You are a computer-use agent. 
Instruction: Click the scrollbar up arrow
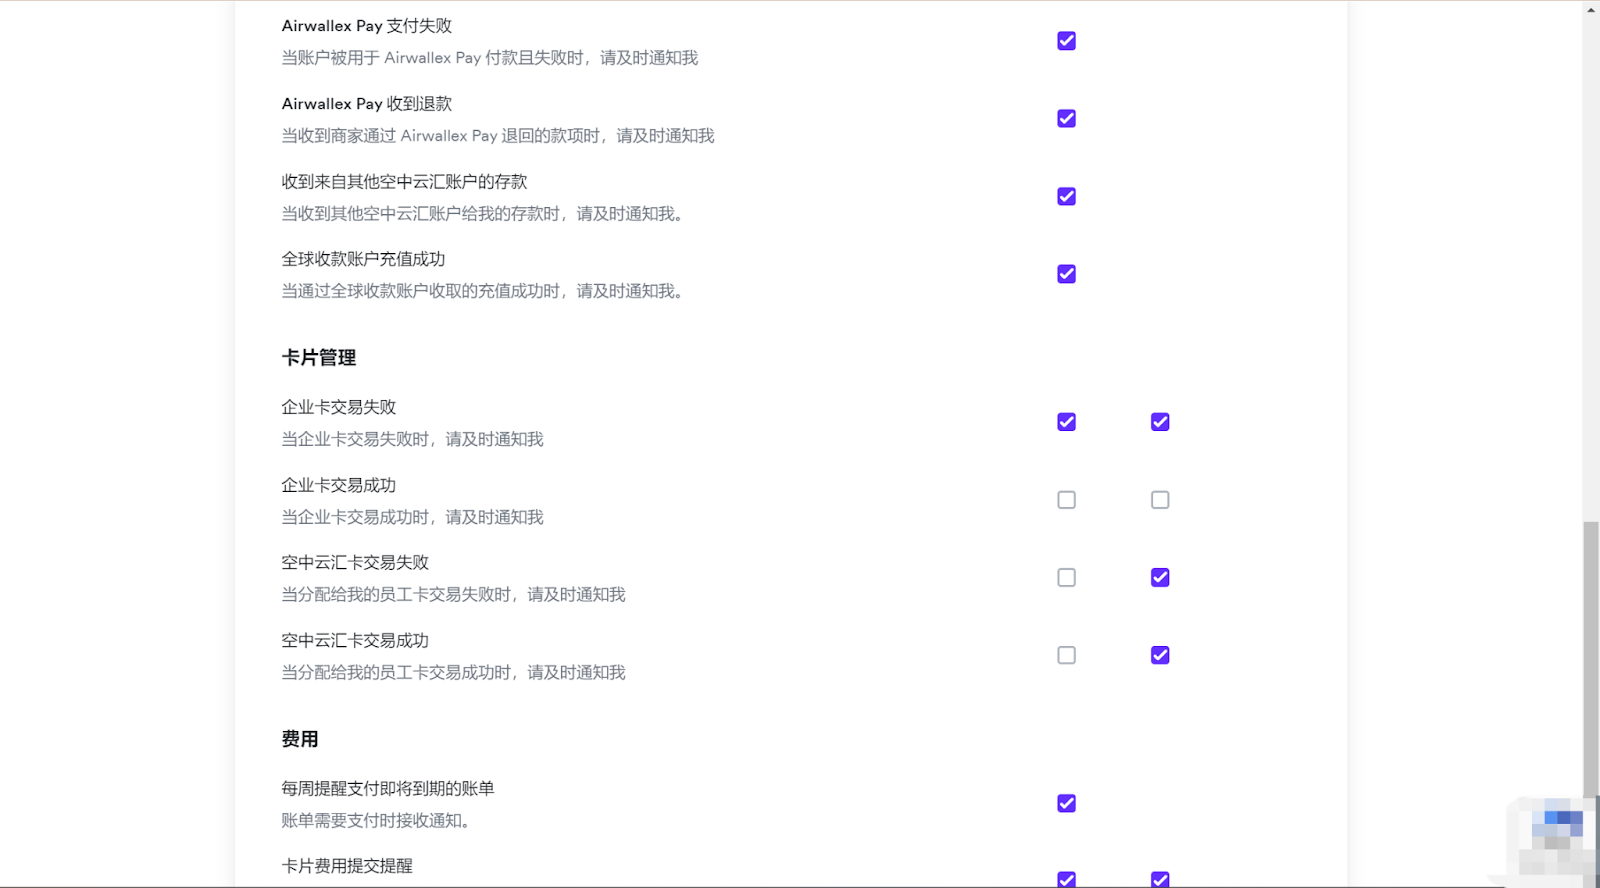1591,9
